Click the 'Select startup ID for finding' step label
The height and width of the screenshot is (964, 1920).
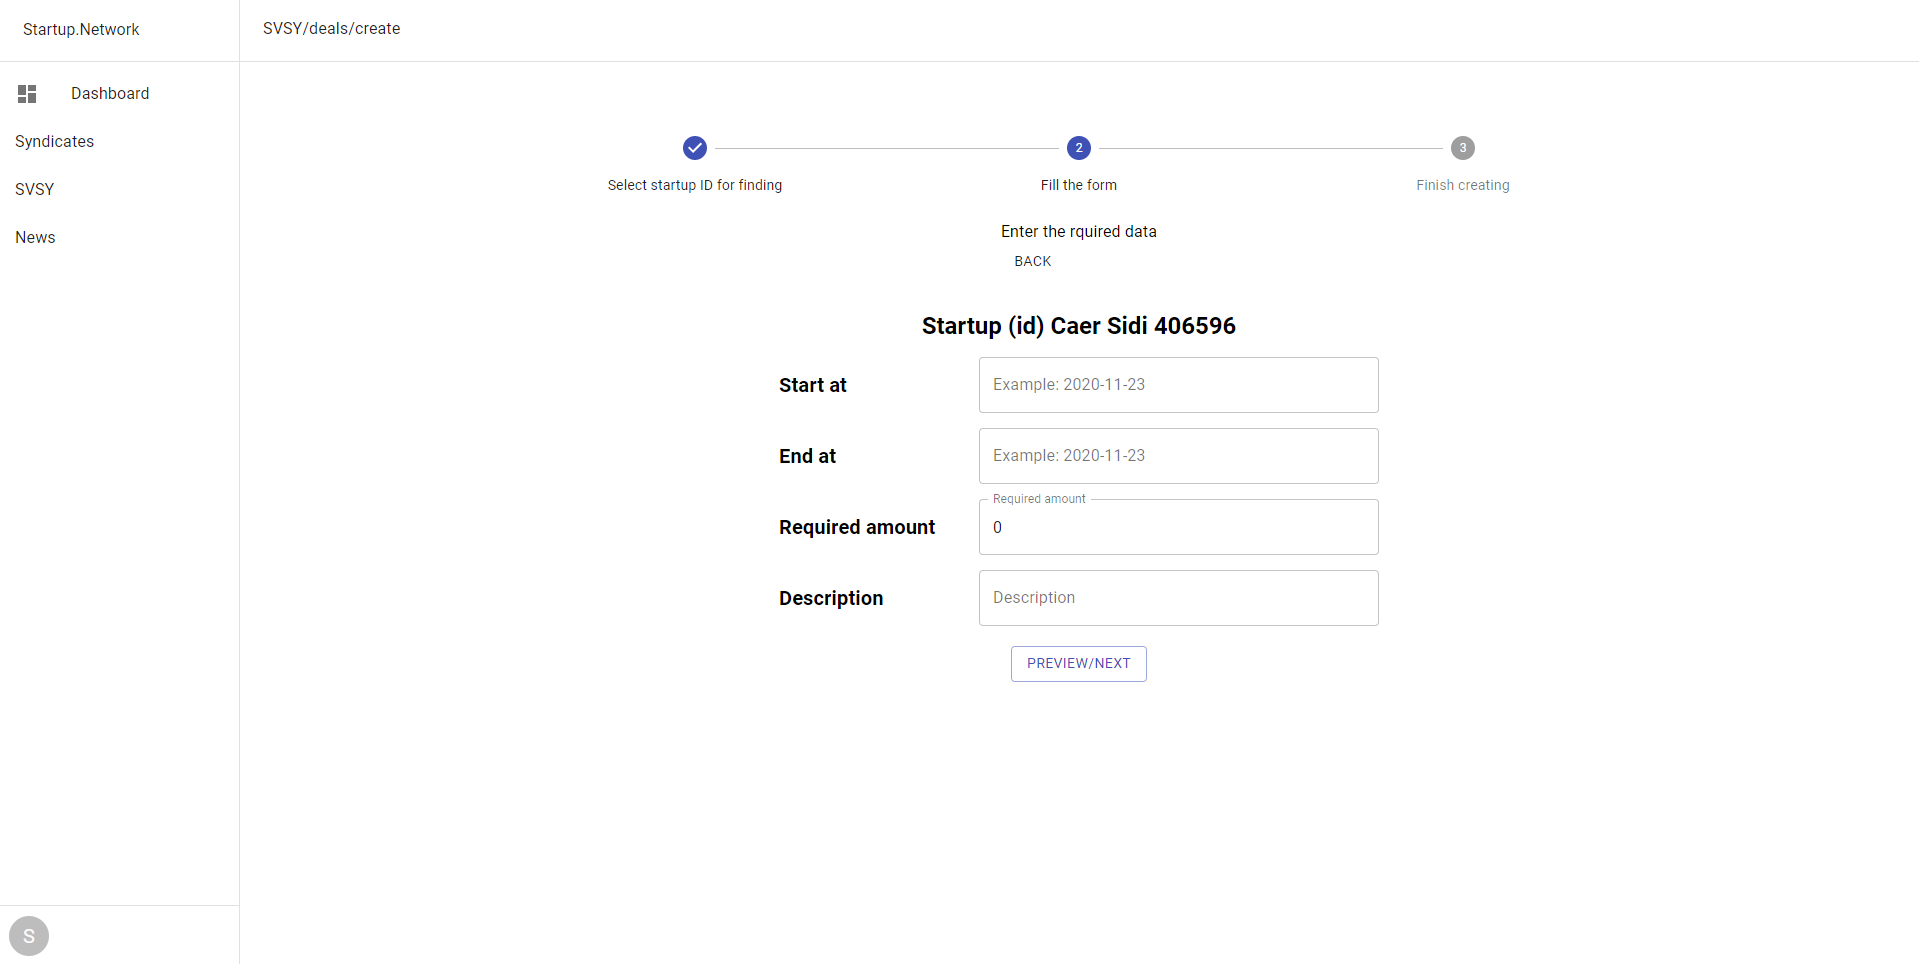(x=695, y=185)
